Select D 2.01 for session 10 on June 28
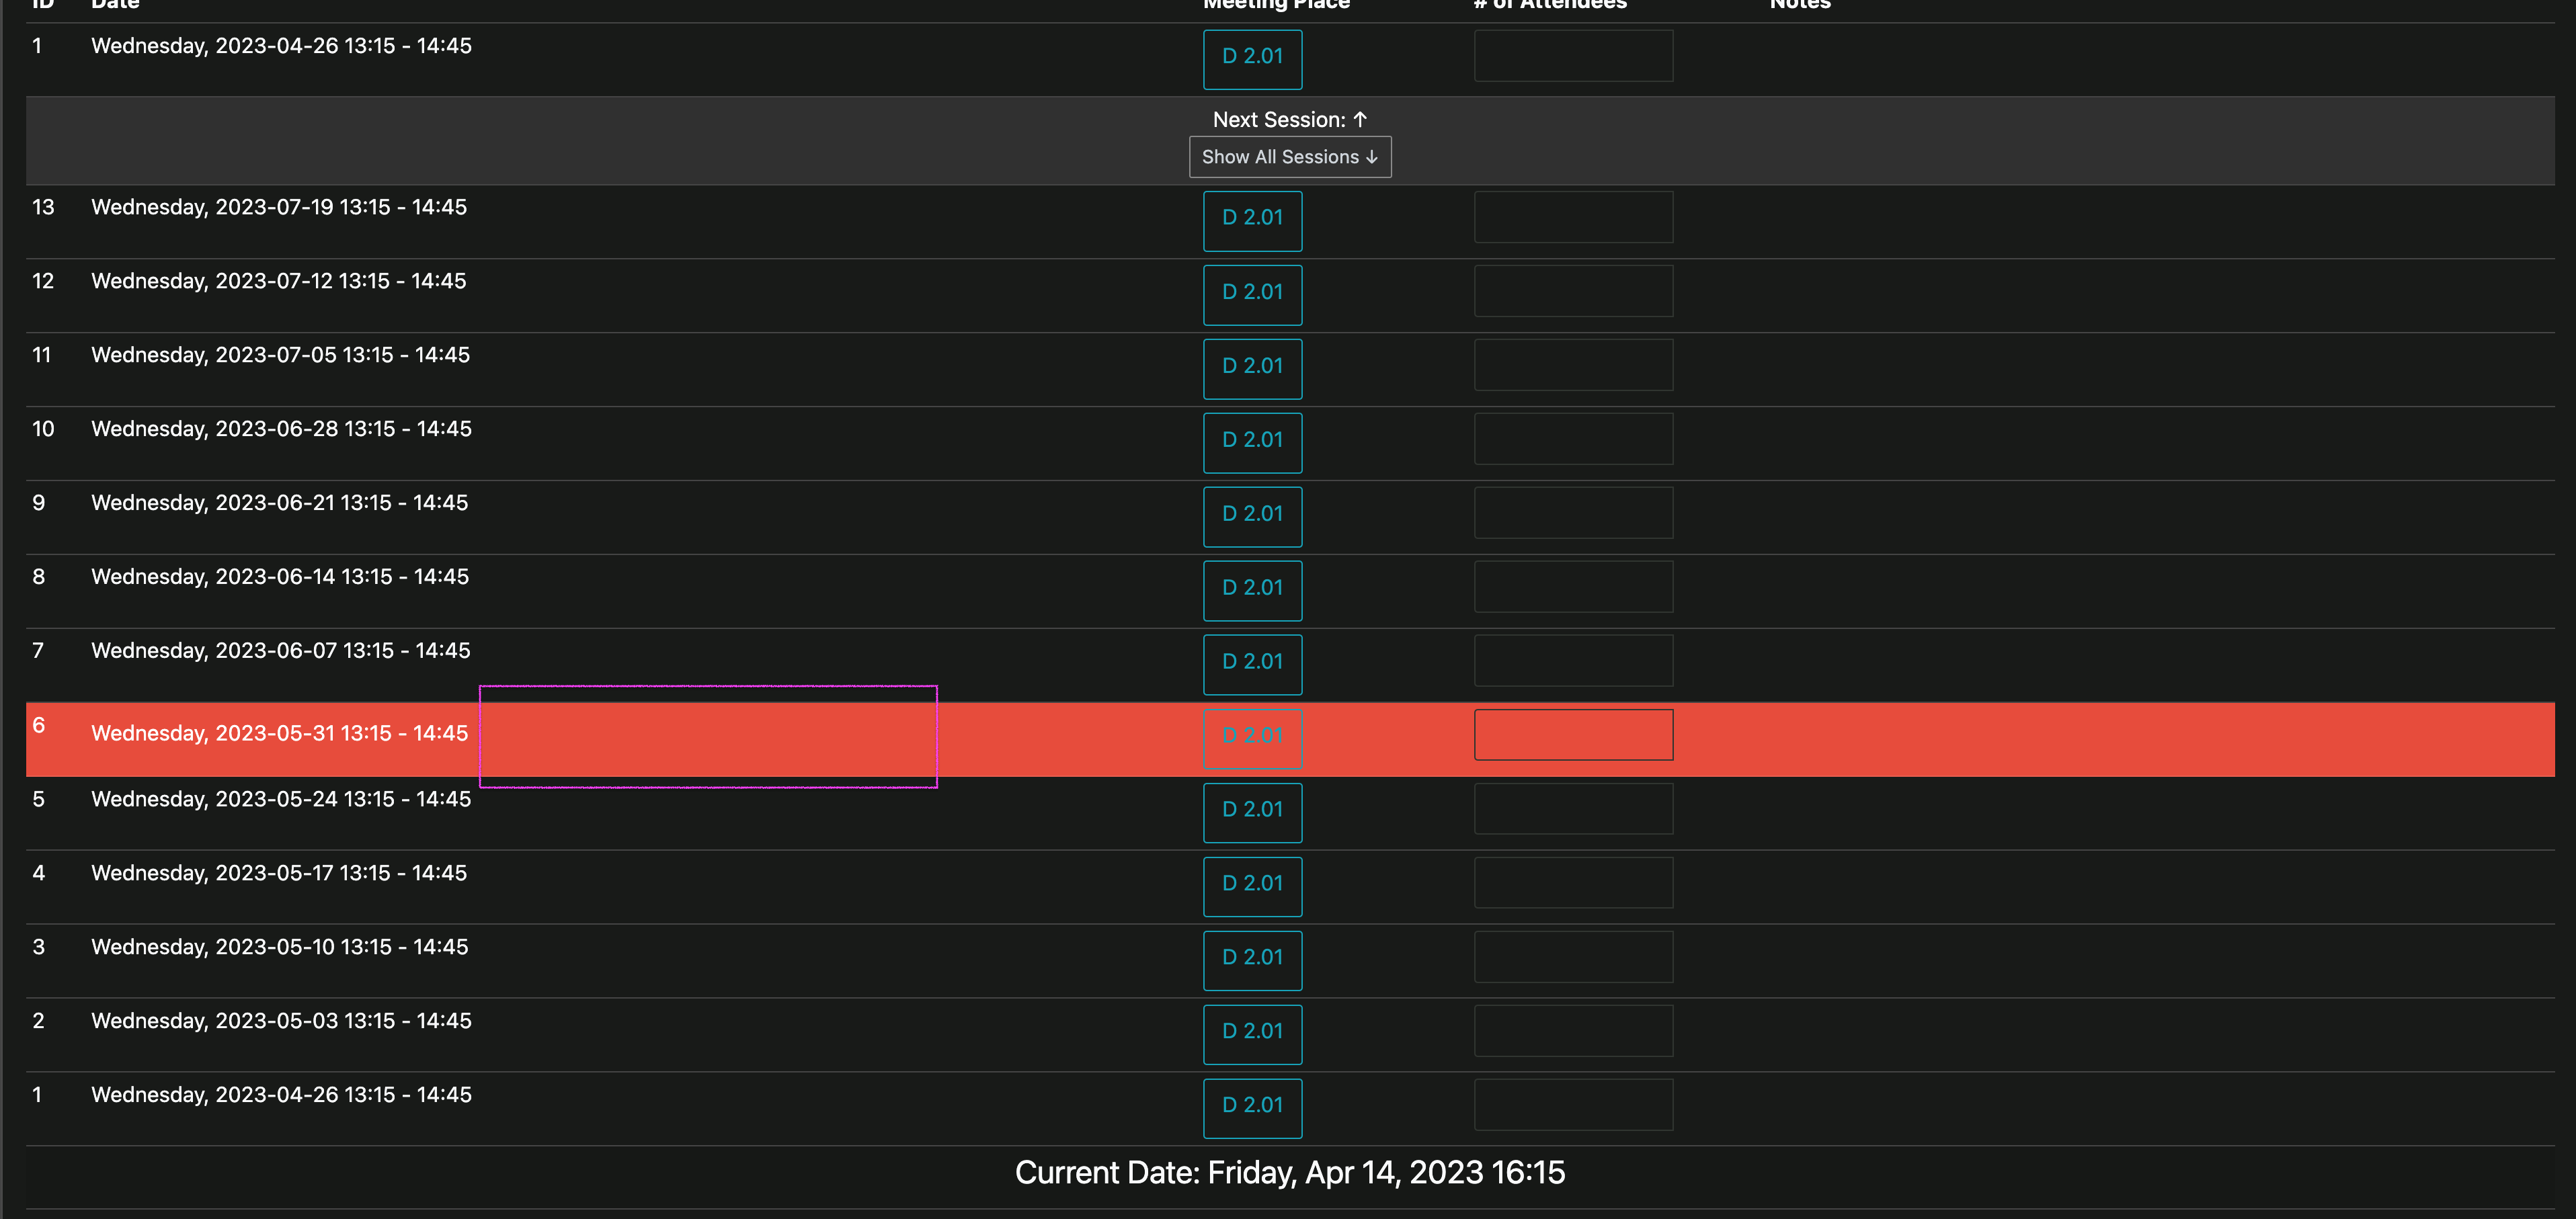 1252,442
